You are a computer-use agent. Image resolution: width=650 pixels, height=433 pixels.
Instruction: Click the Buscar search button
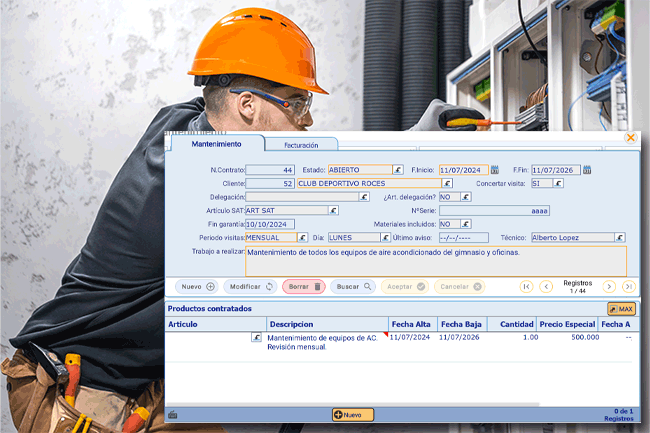(354, 287)
